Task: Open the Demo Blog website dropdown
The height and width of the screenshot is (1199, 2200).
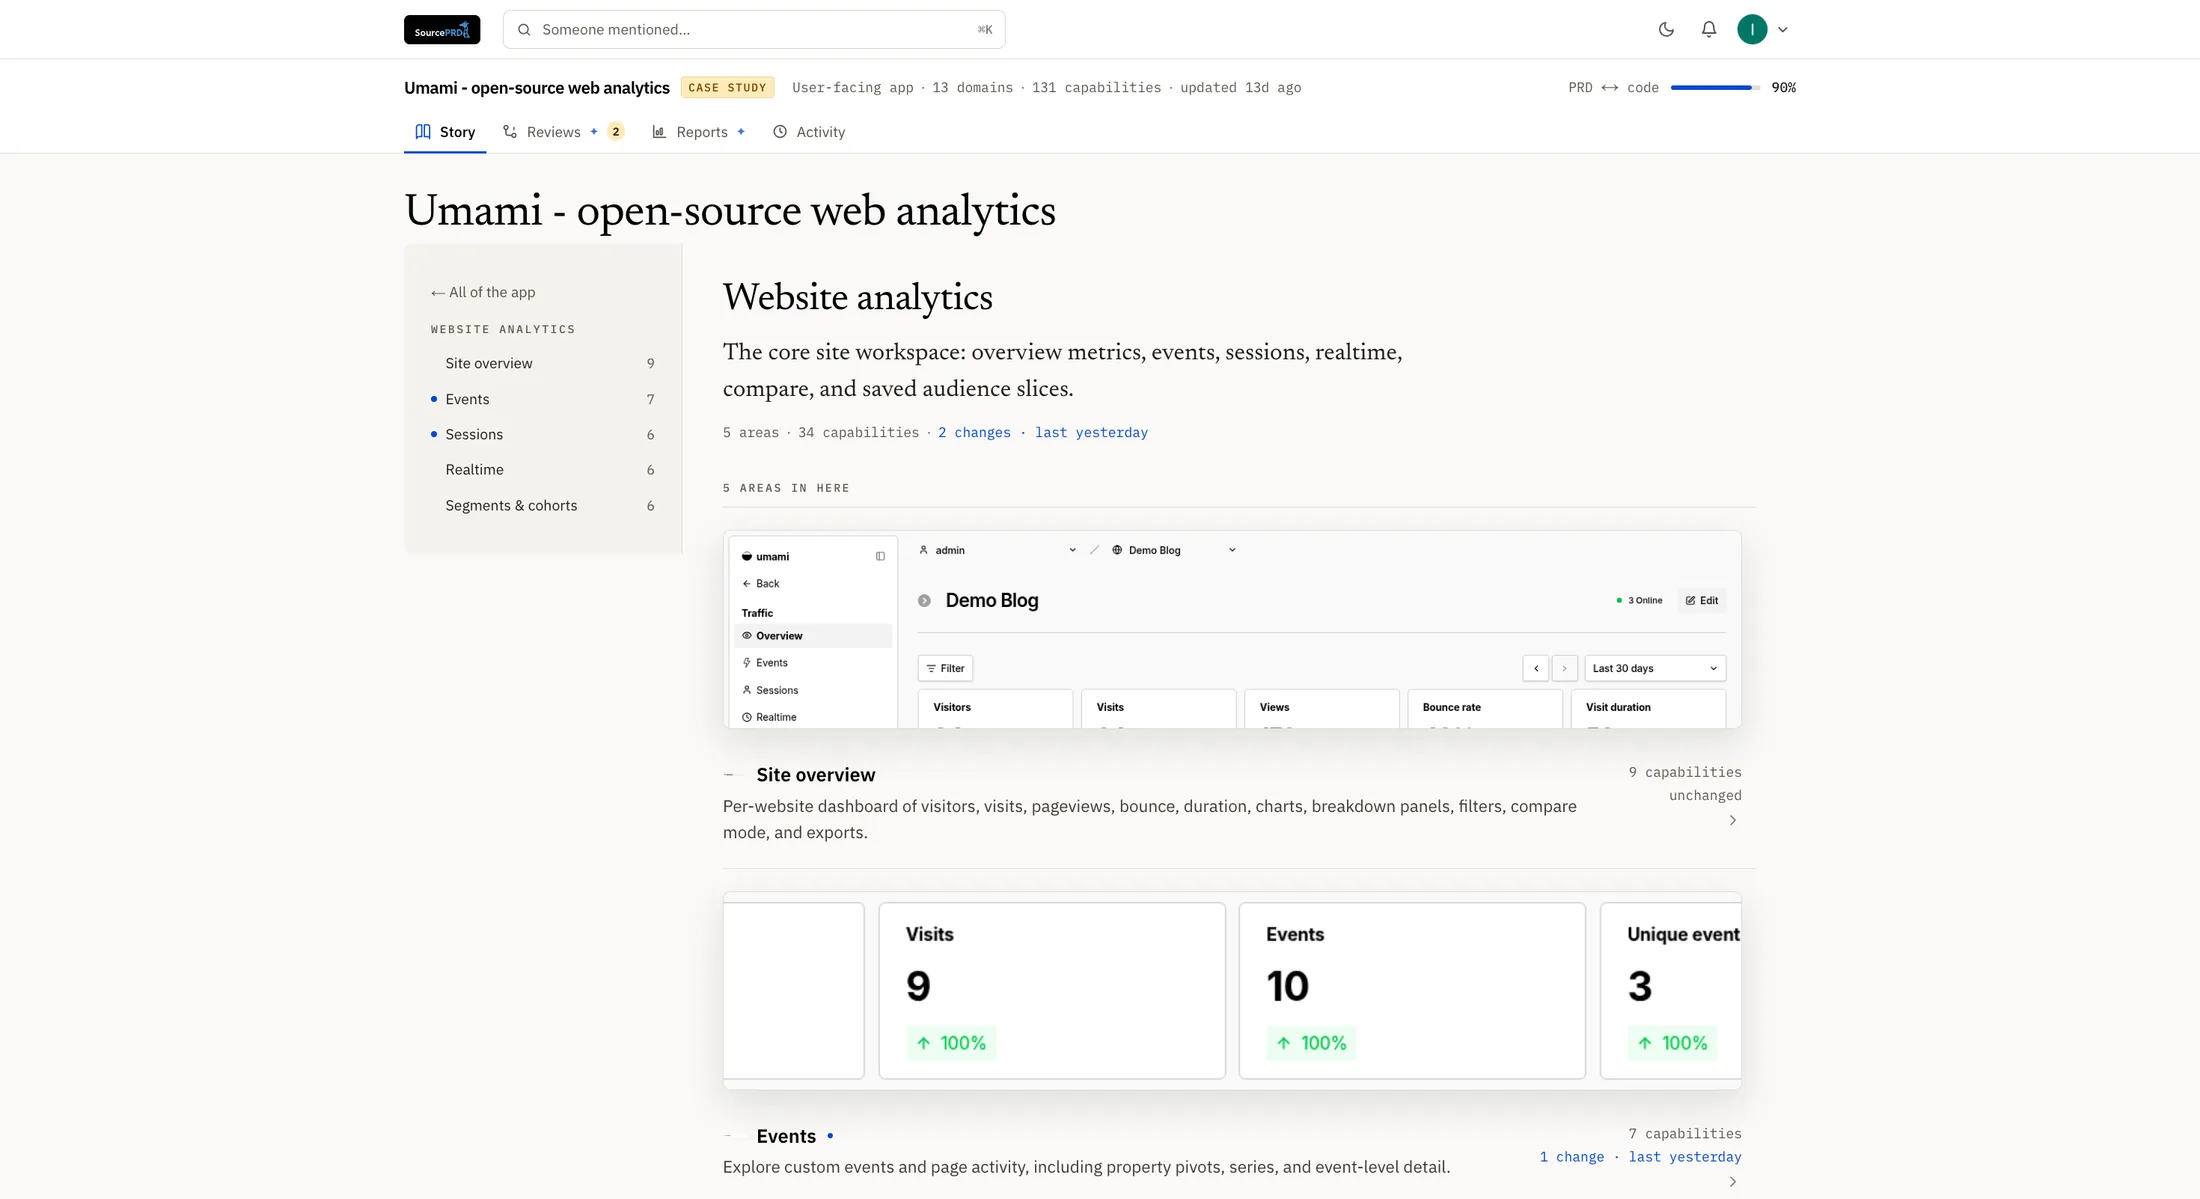Action: tap(1174, 550)
